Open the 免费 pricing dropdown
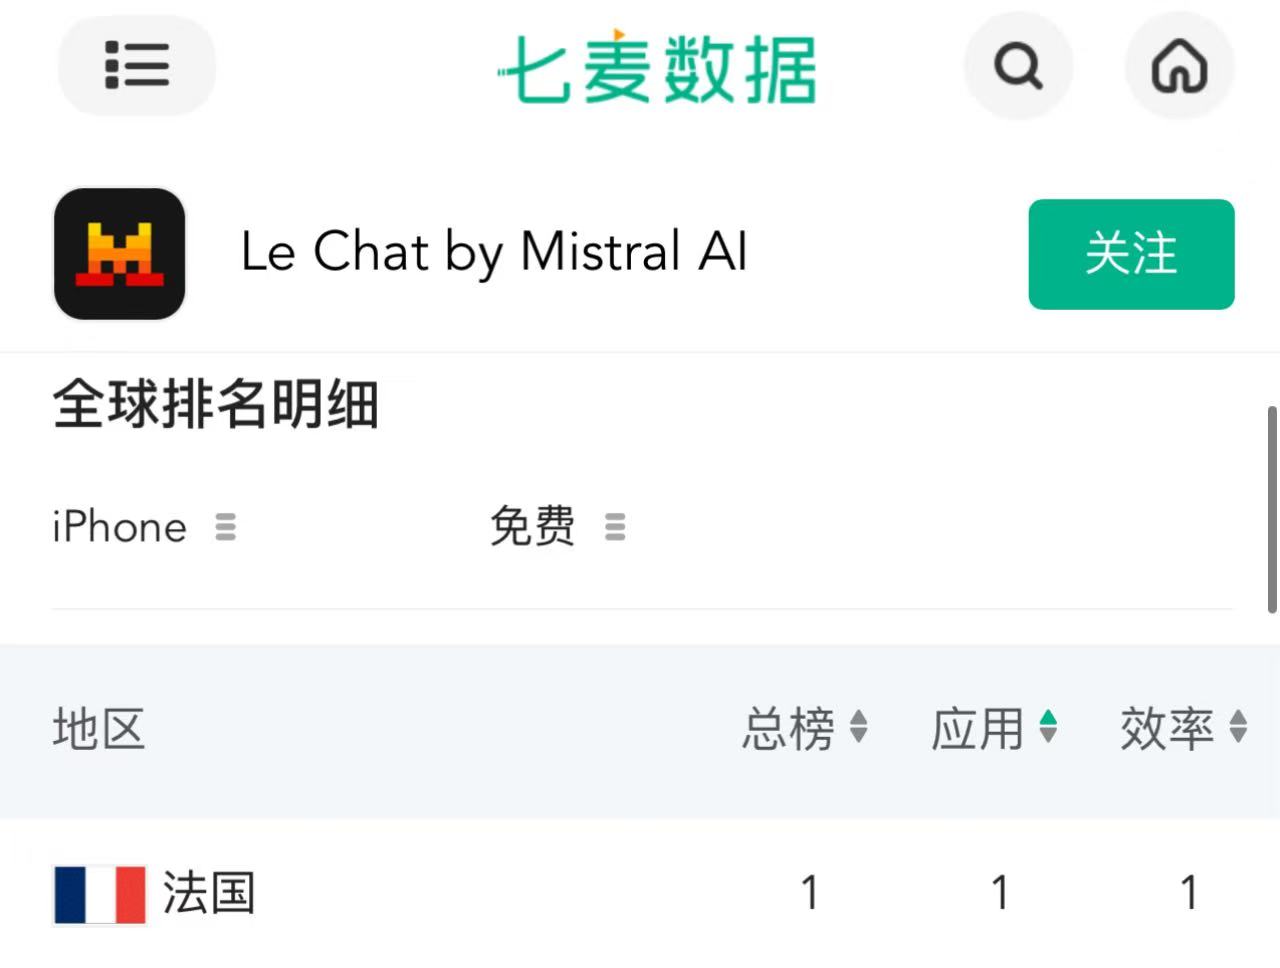 point(533,527)
